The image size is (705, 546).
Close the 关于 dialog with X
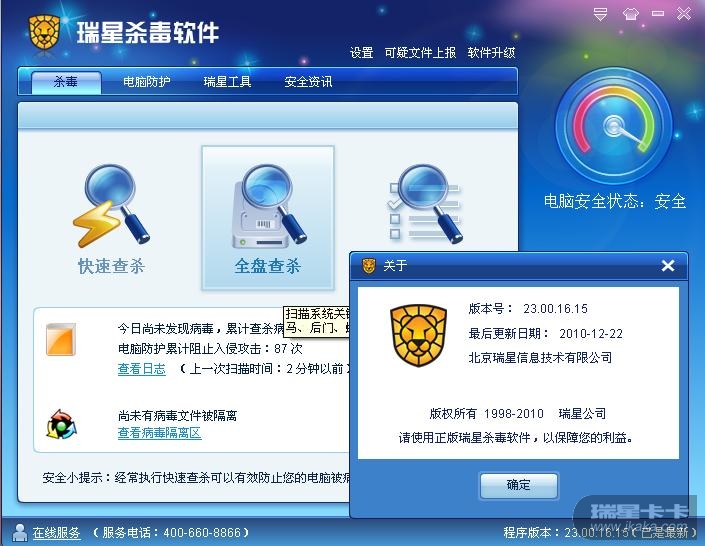668,266
